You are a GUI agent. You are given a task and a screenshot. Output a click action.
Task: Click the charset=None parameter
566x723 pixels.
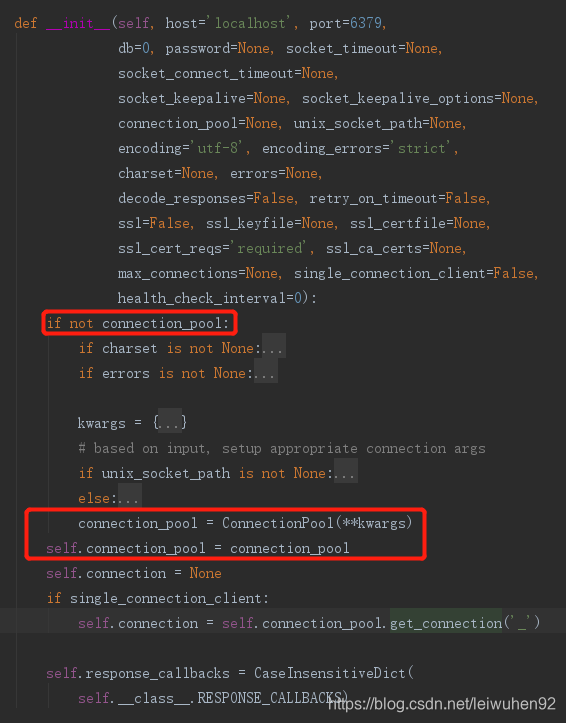point(166,173)
